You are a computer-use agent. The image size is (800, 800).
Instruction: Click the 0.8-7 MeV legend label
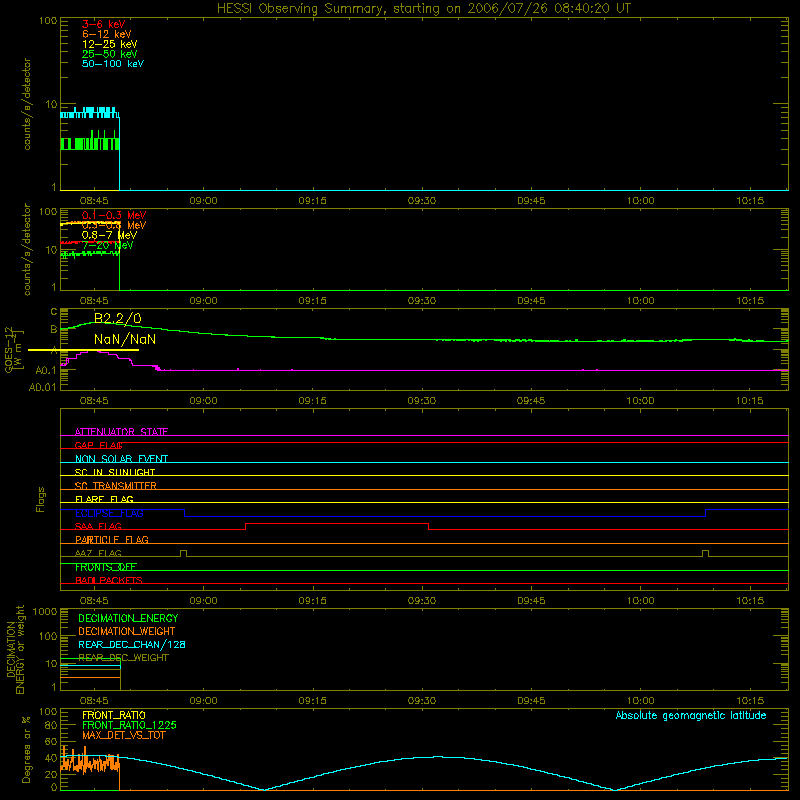109,235
